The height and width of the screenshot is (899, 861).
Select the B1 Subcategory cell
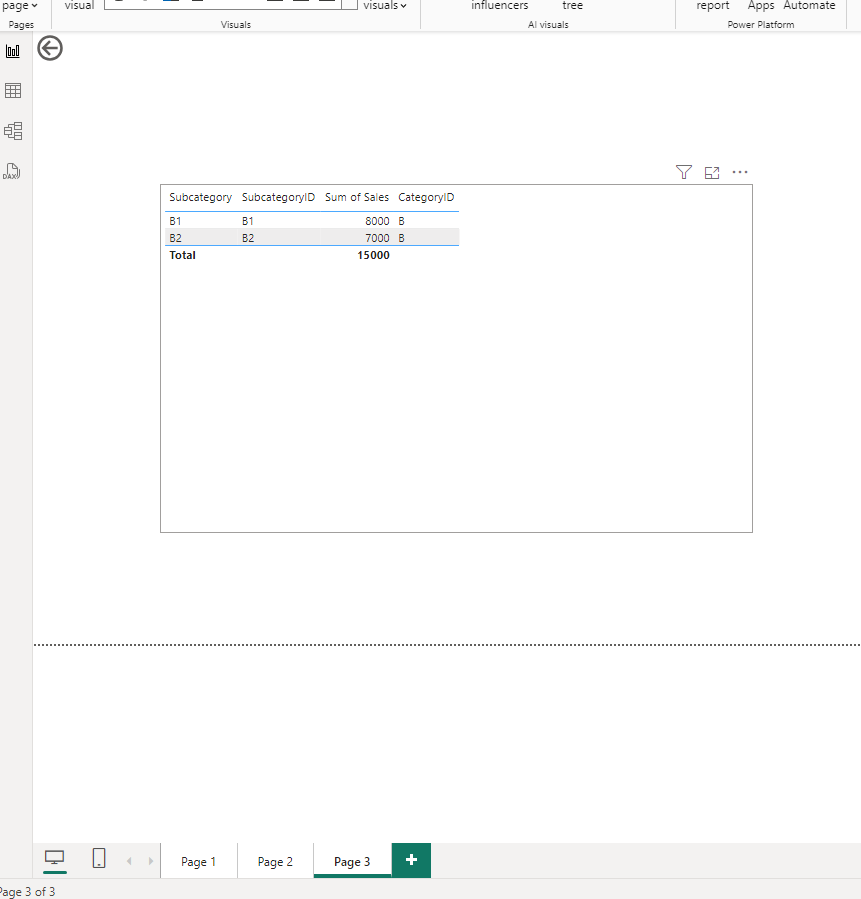tap(175, 221)
